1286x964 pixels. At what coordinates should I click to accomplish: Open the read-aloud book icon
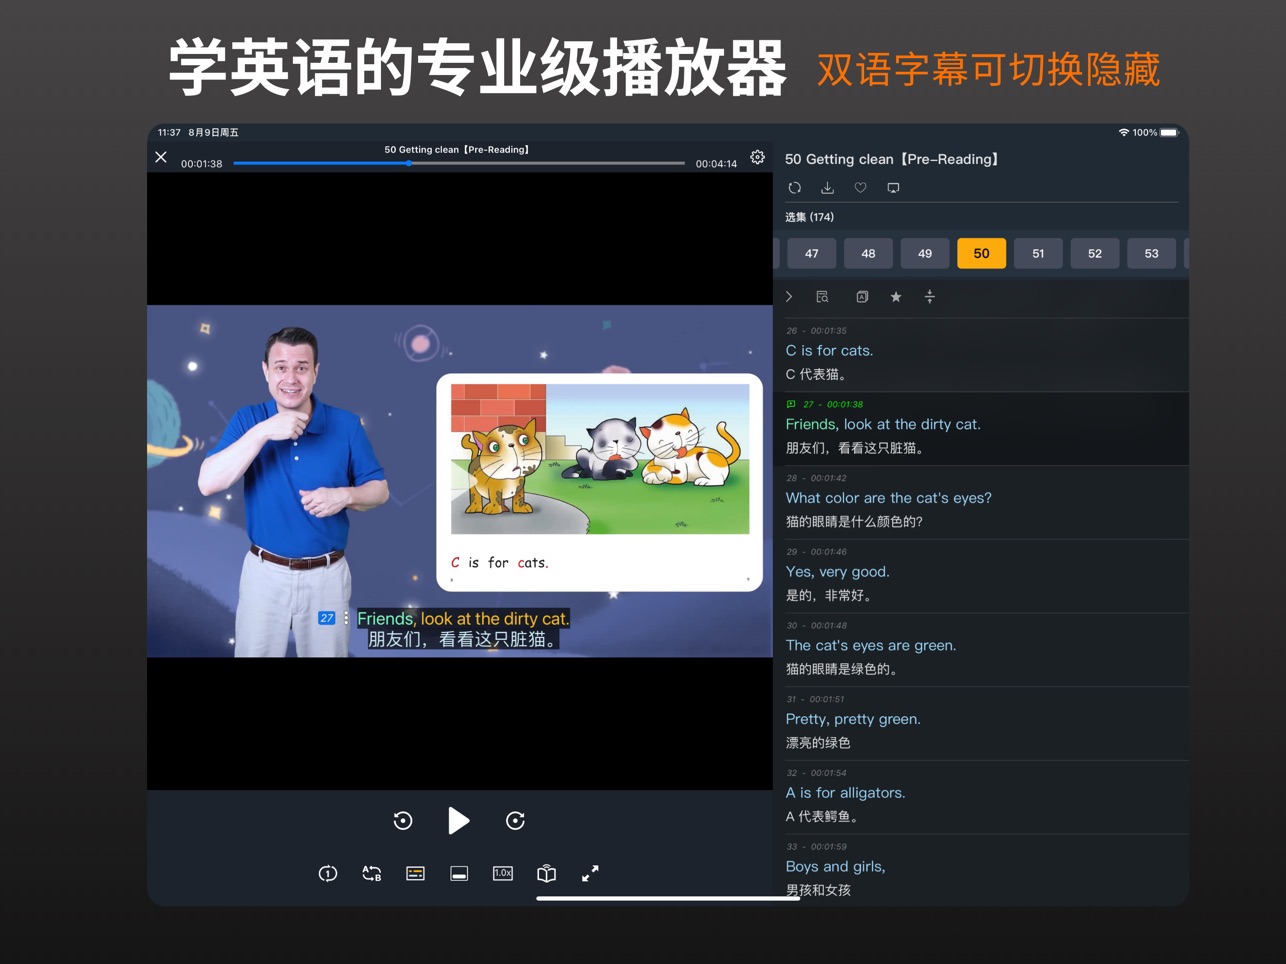coord(546,873)
